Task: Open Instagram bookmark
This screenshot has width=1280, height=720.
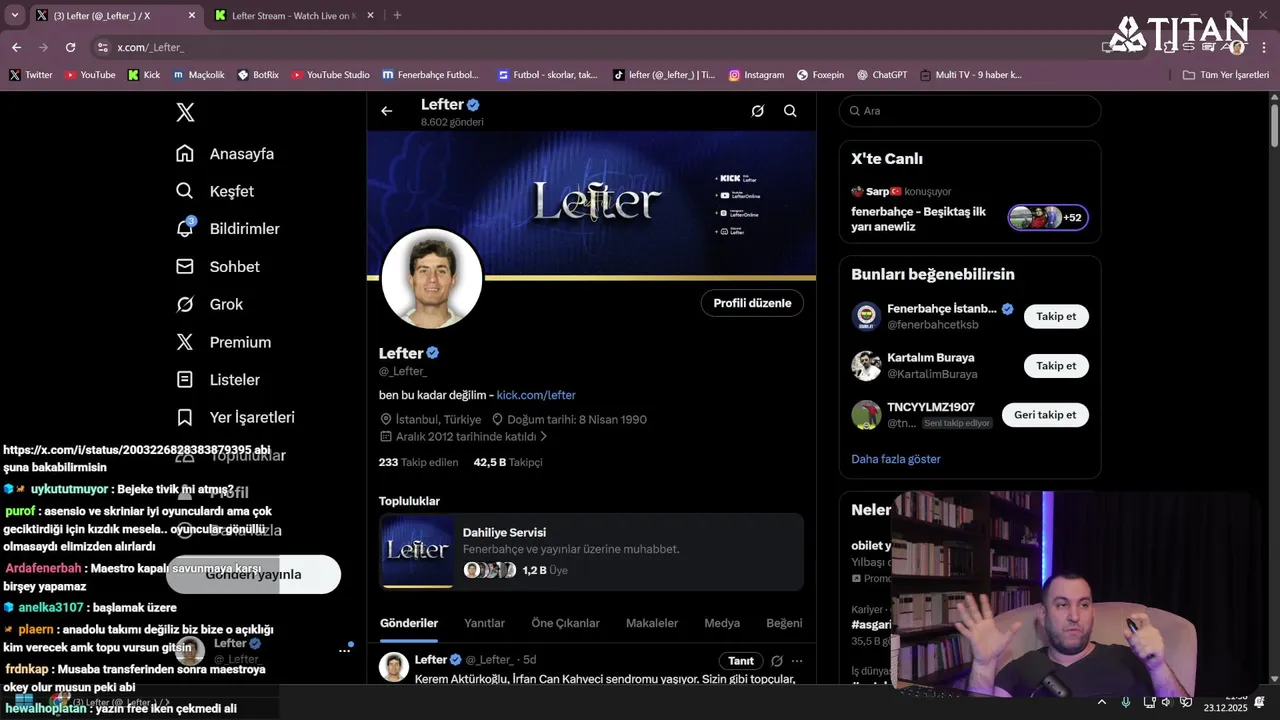Action: coord(756,75)
